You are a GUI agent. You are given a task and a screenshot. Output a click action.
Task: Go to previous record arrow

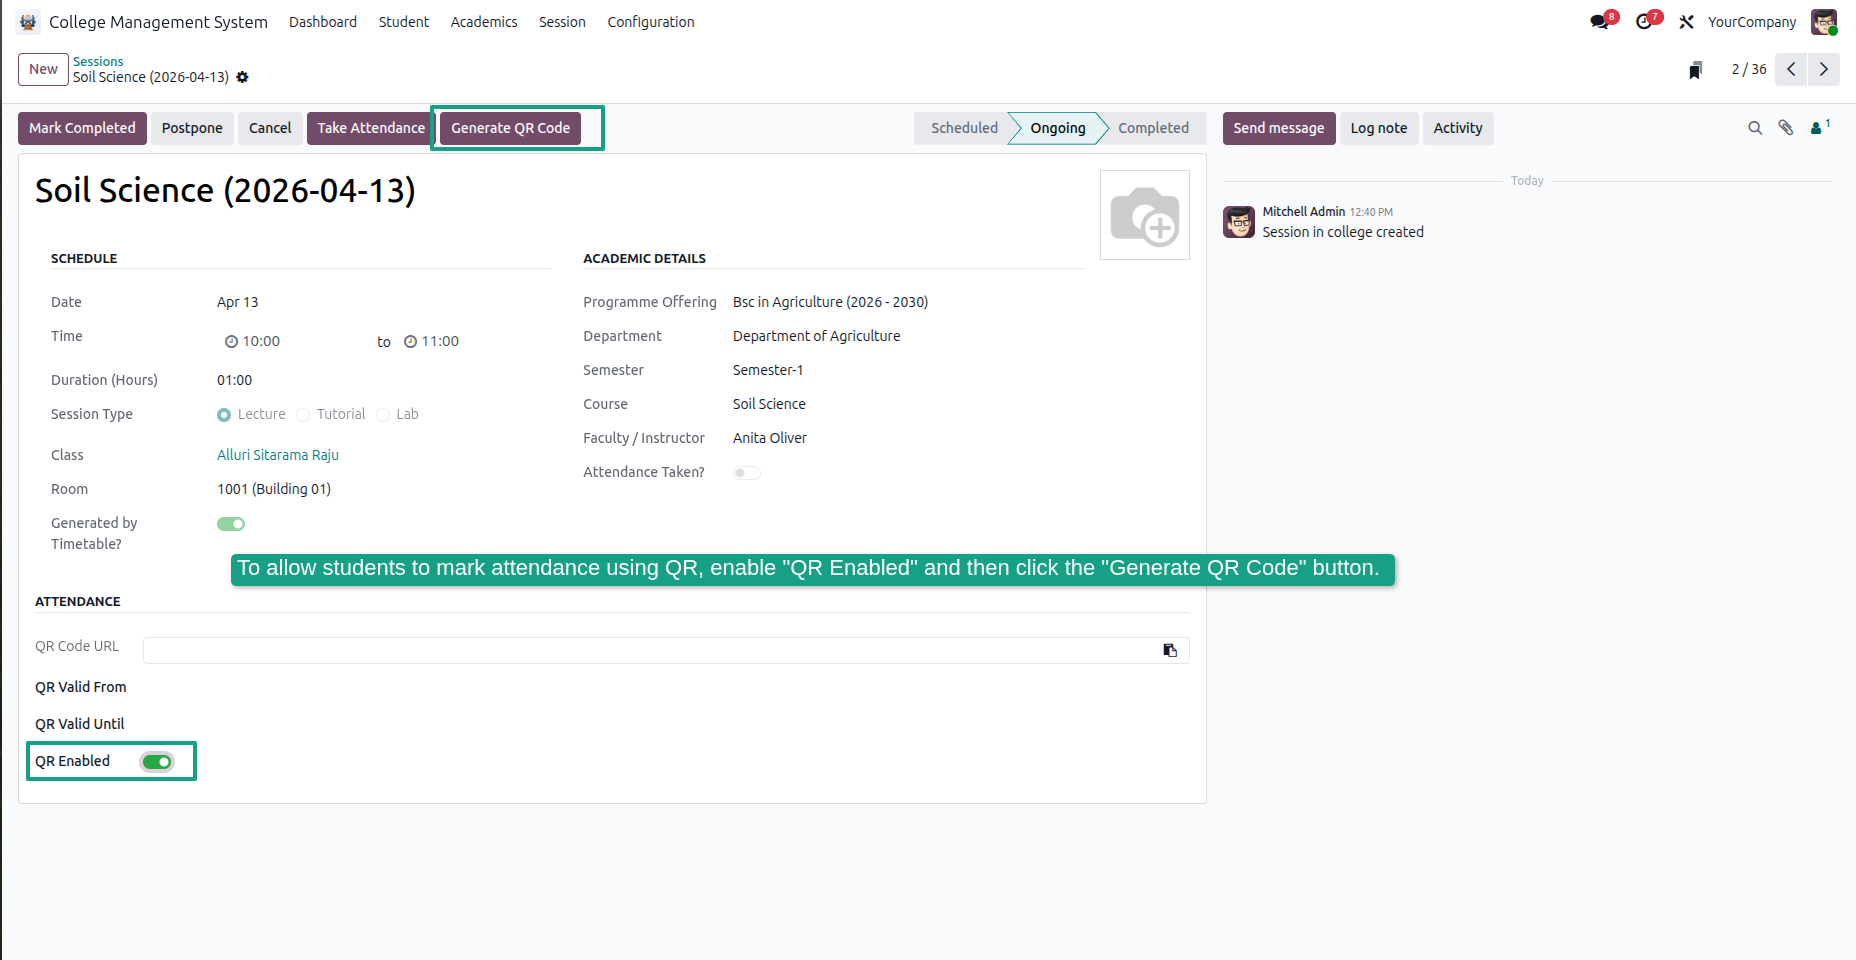click(1791, 69)
